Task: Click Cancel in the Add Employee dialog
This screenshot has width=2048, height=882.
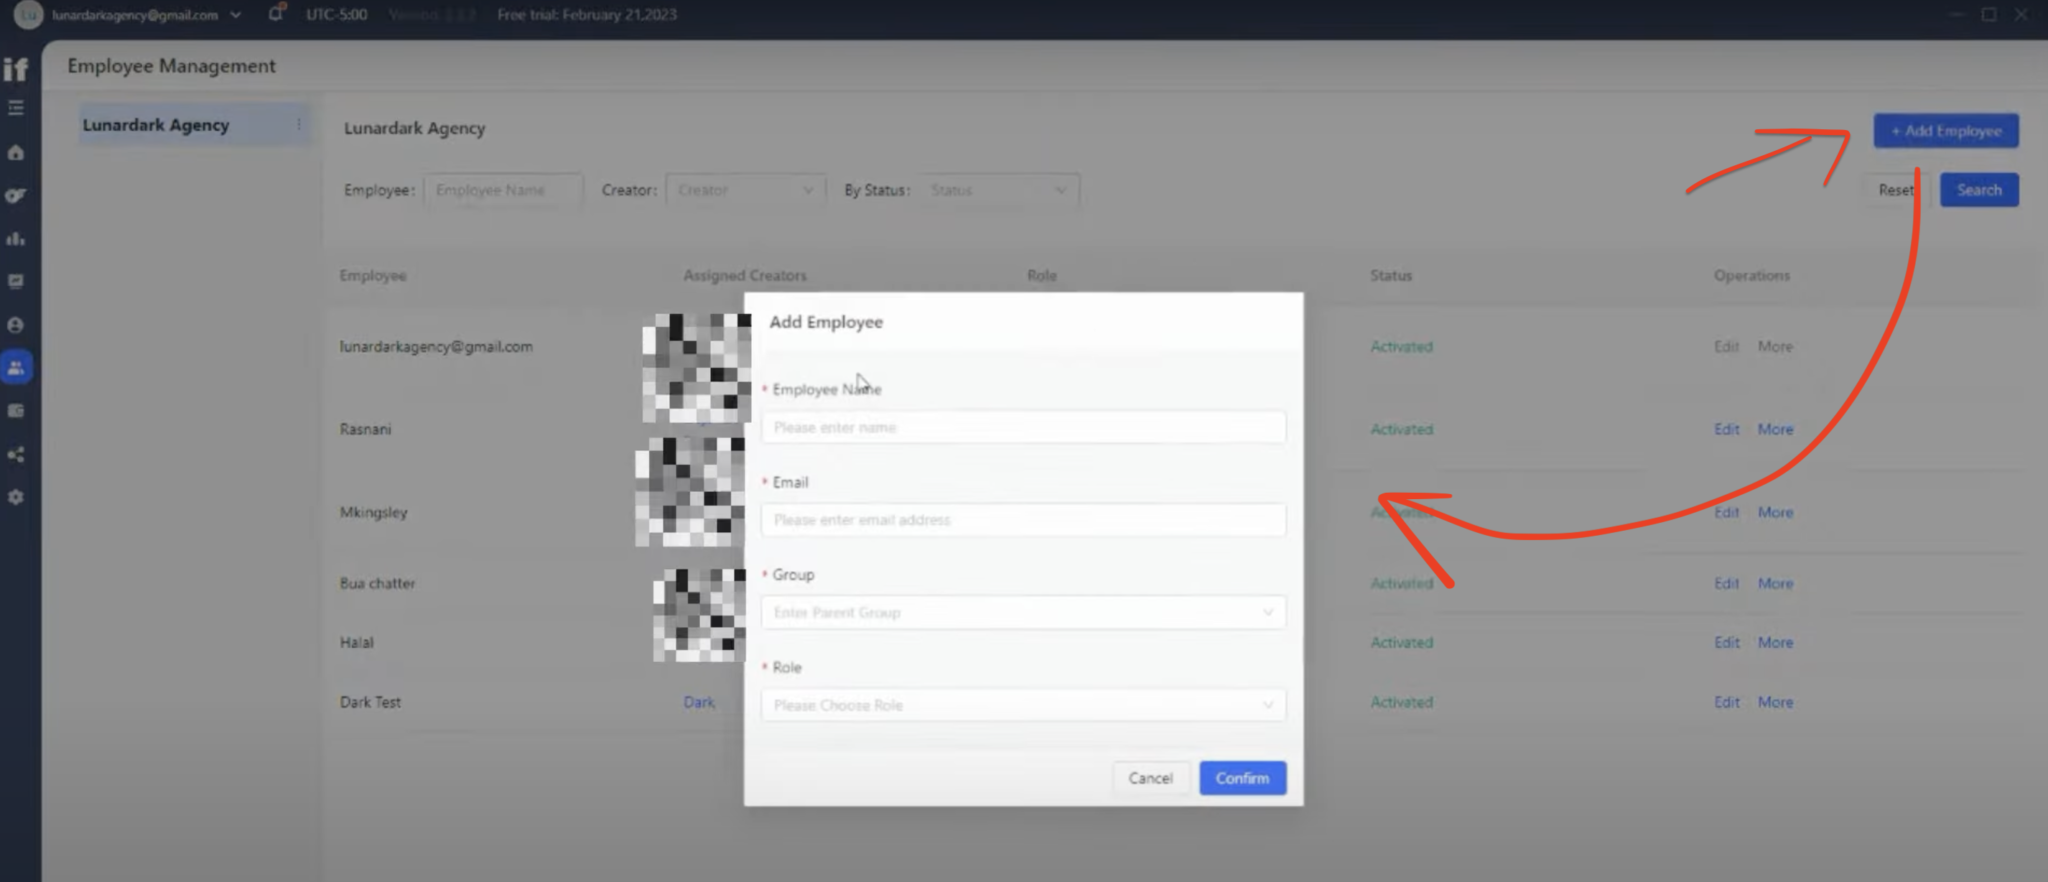Action: pyautogui.click(x=1150, y=778)
